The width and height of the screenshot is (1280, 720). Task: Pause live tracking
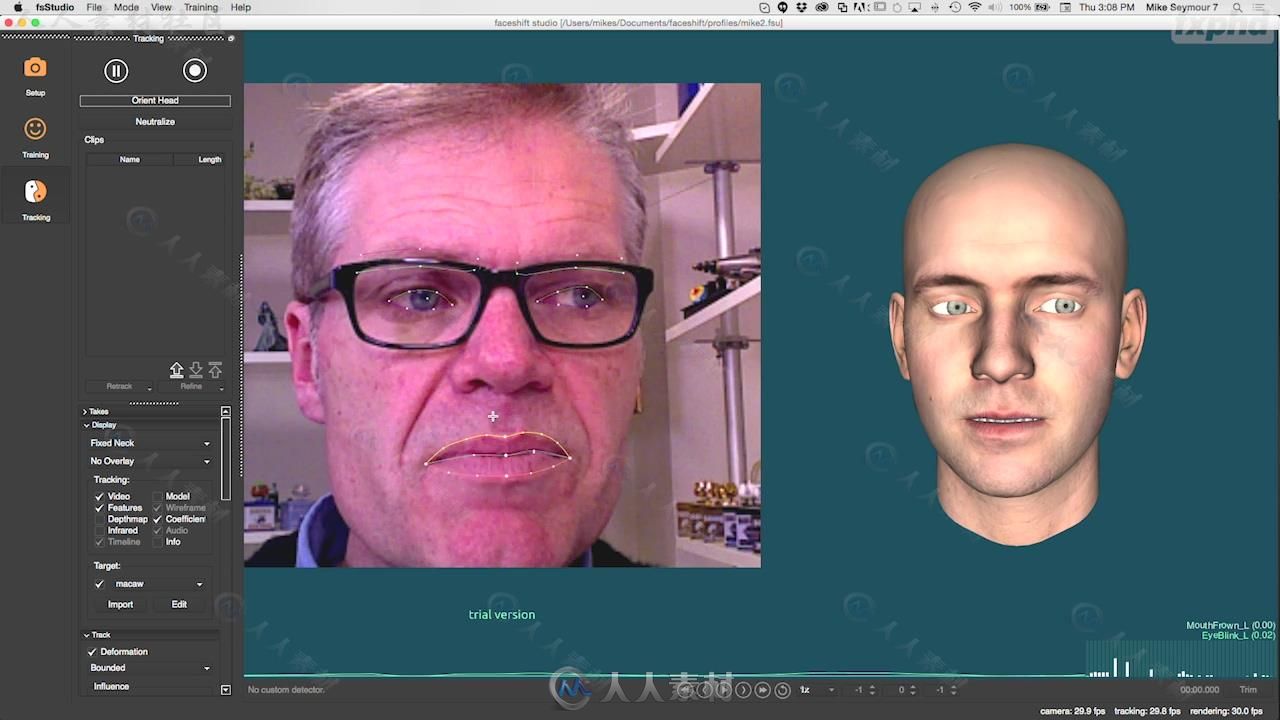[116, 70]
